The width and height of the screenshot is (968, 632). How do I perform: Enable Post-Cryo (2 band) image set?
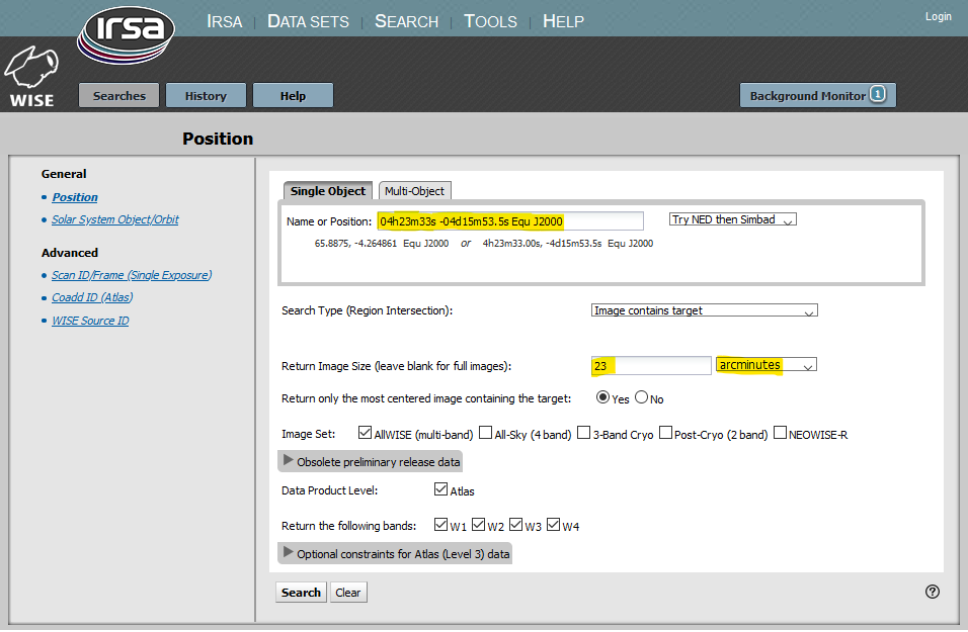pos(665,433)
